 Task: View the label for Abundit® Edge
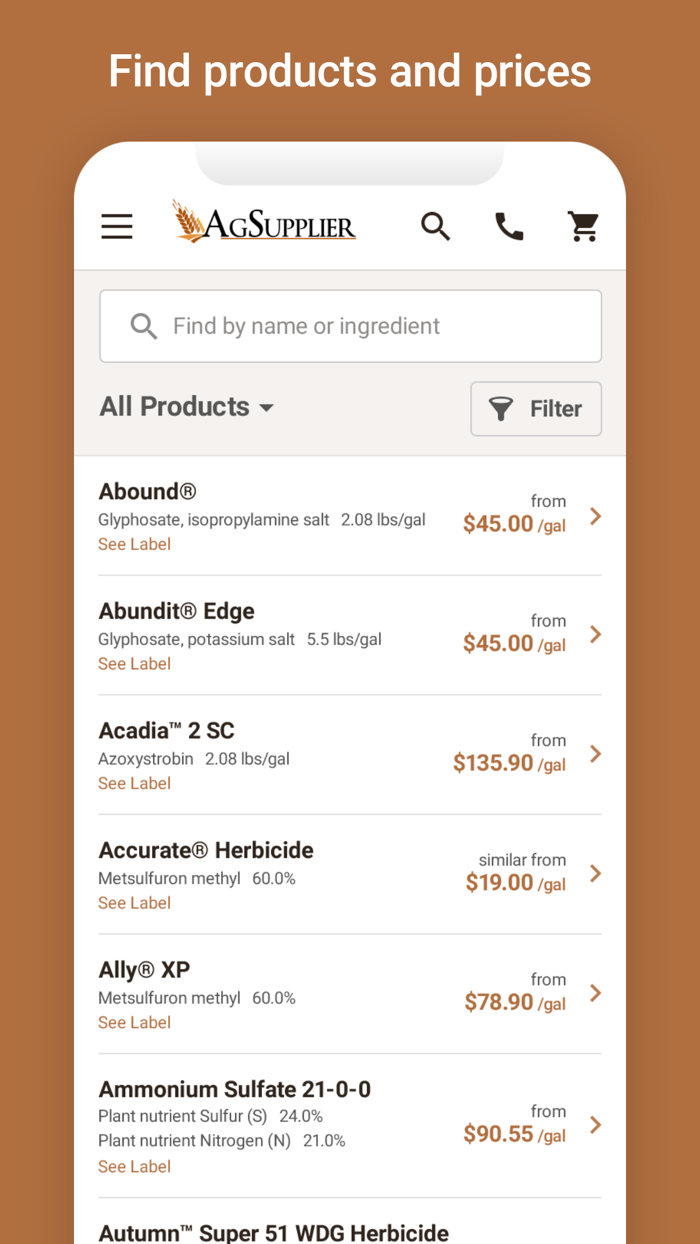click(x=134, y=663)
